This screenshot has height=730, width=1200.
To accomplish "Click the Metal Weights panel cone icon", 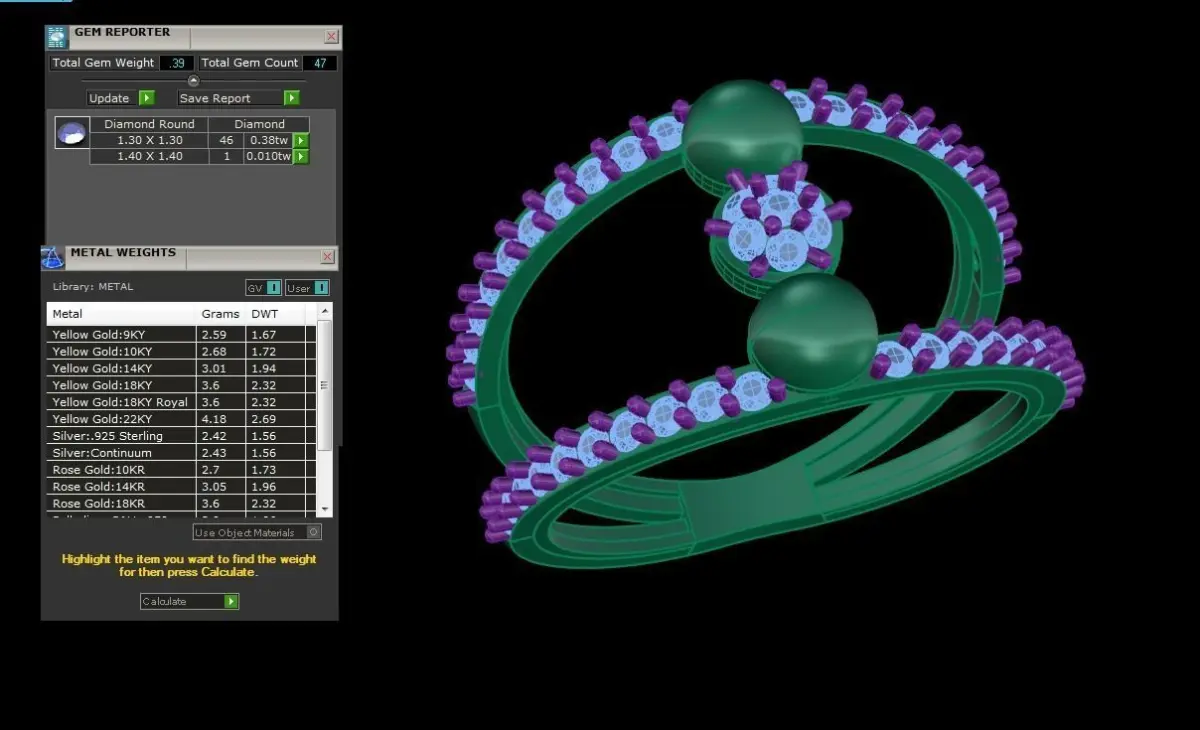I will (x=52, y=258).
